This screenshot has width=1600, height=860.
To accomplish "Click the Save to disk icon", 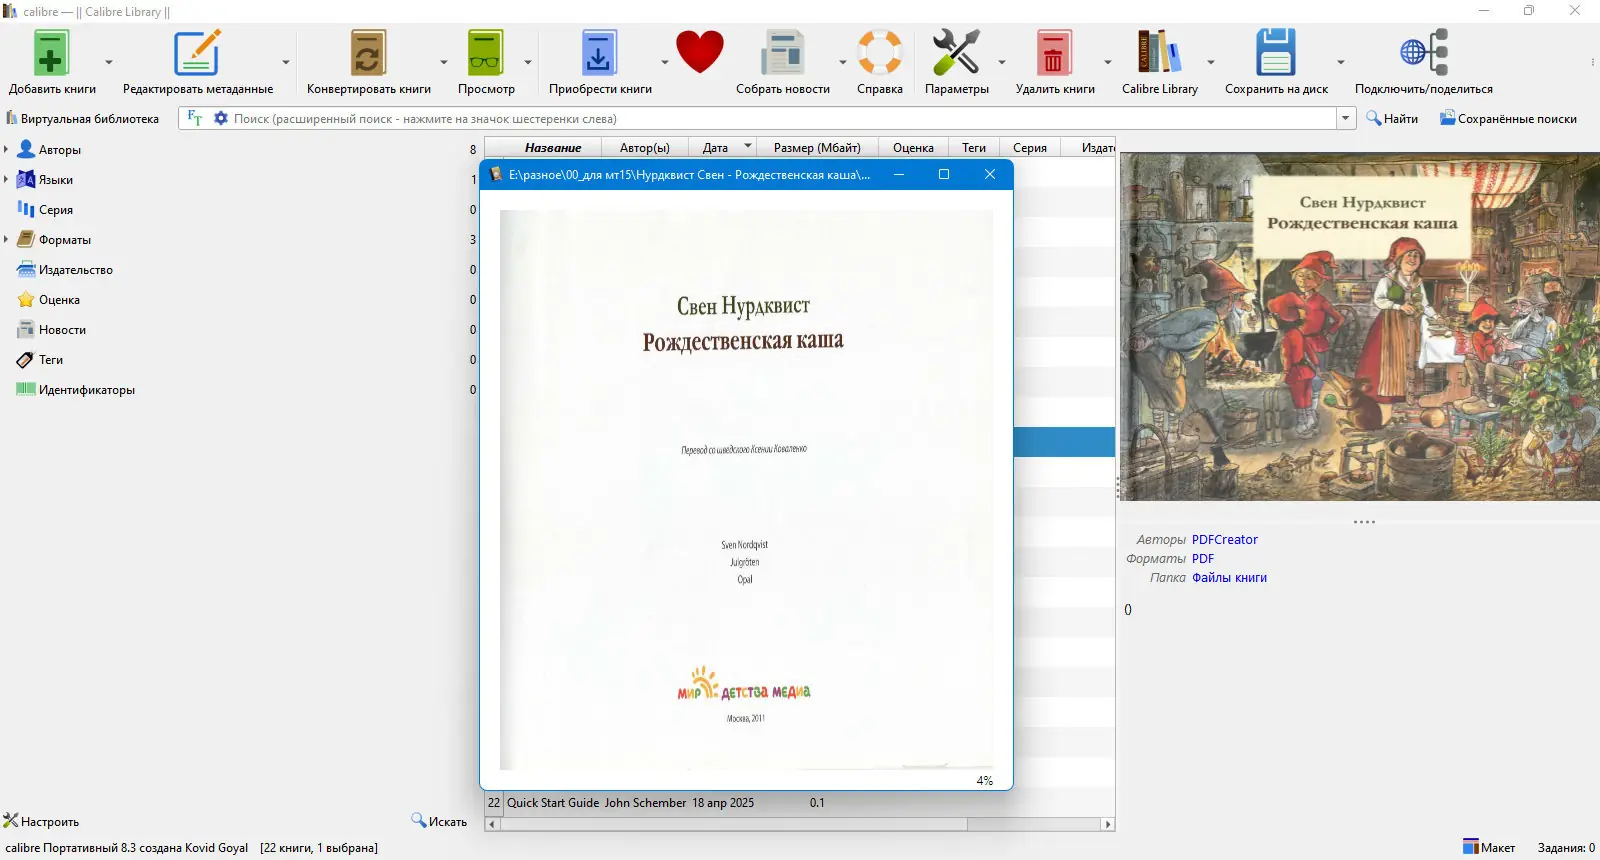I will click(x=1276, y=53).
